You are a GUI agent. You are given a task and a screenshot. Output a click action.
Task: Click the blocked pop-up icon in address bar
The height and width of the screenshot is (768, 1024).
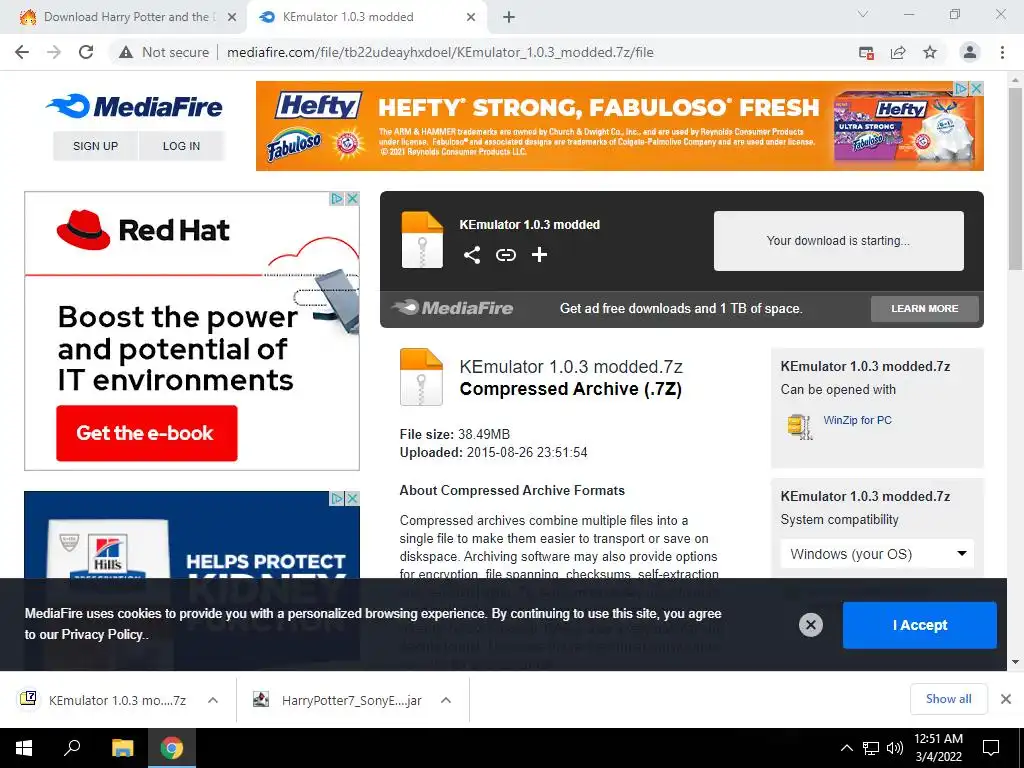(x=866, y=52)
